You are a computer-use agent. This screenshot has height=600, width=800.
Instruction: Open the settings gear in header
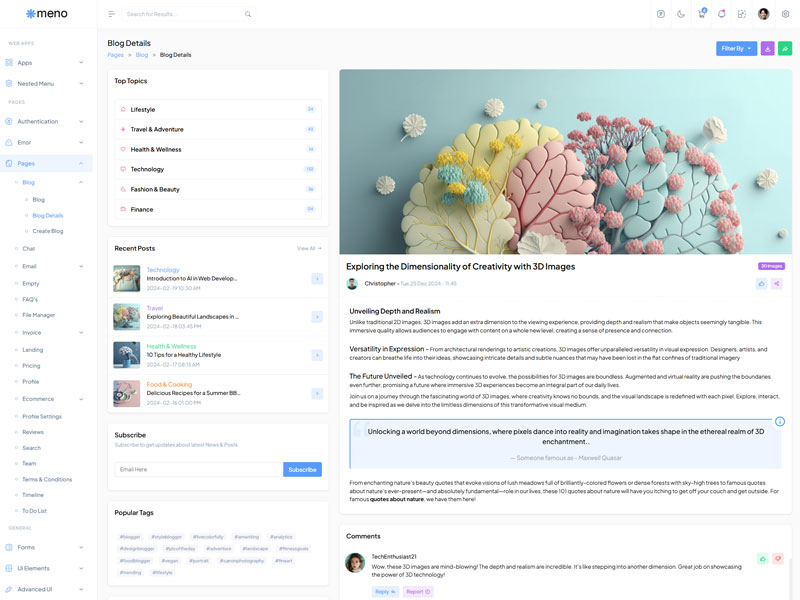[785, 14]
